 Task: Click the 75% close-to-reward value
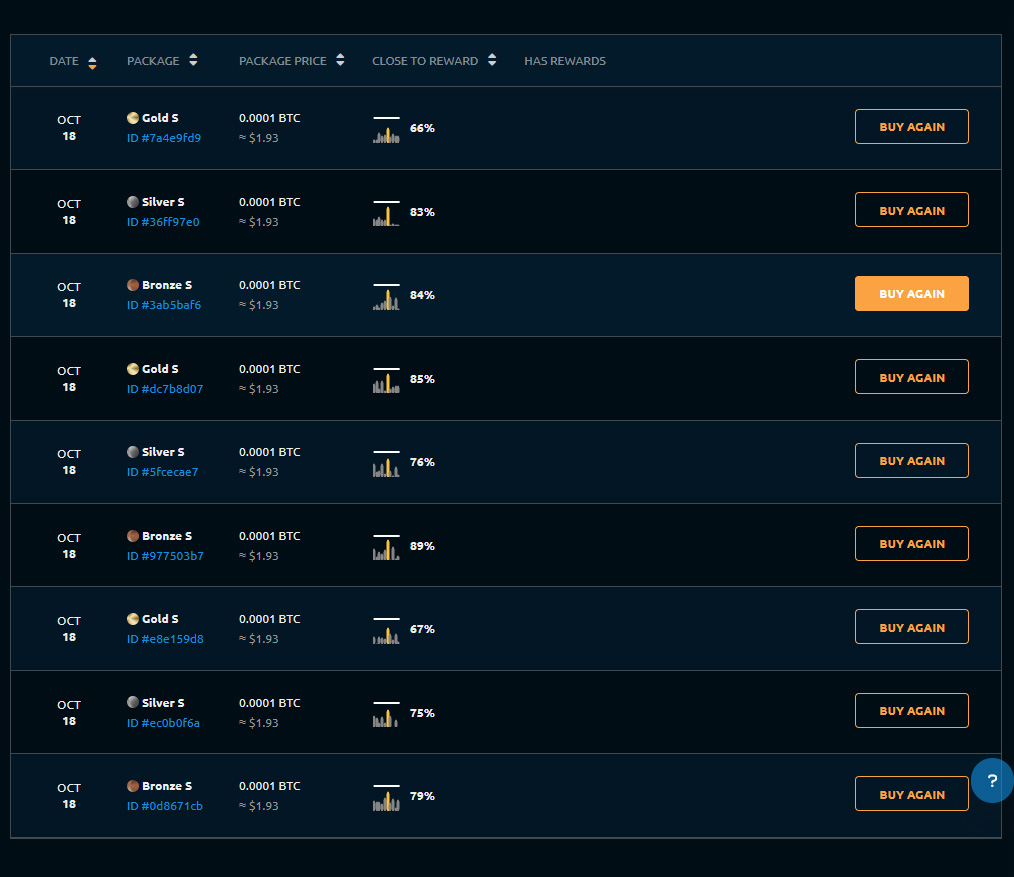[x=422, y=713]
